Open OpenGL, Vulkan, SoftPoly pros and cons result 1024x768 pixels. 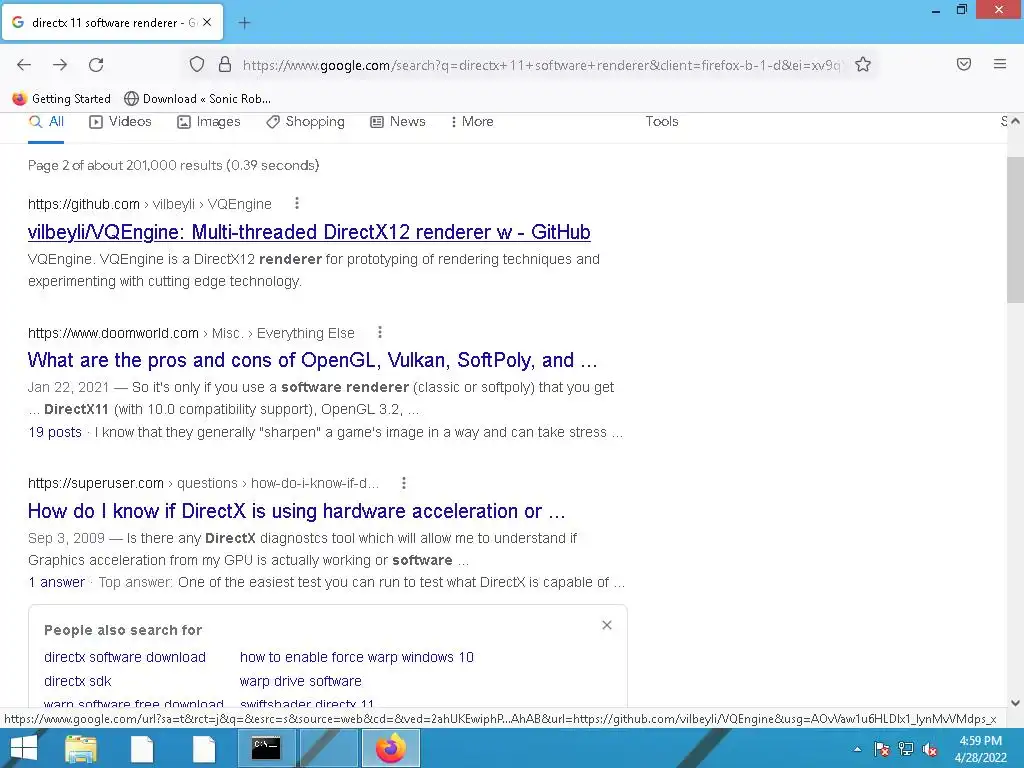coord(312,360)
